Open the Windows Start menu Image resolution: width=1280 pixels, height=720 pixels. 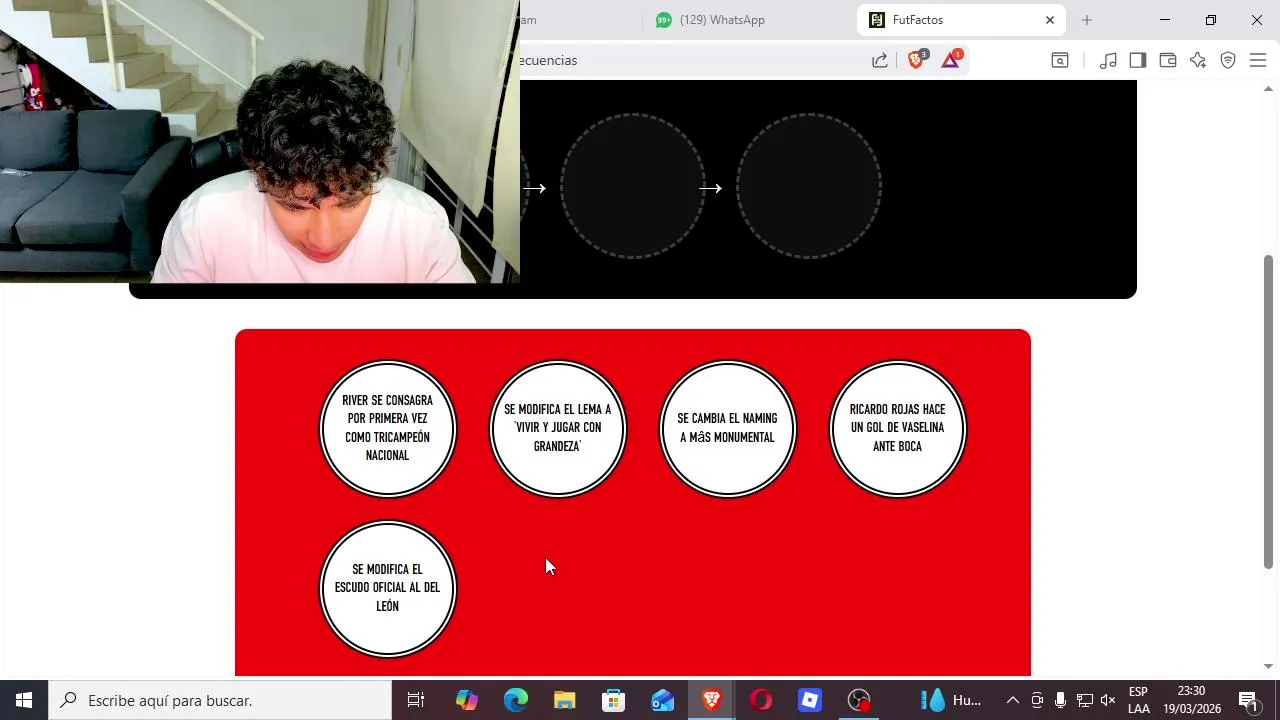coord(24,700)
